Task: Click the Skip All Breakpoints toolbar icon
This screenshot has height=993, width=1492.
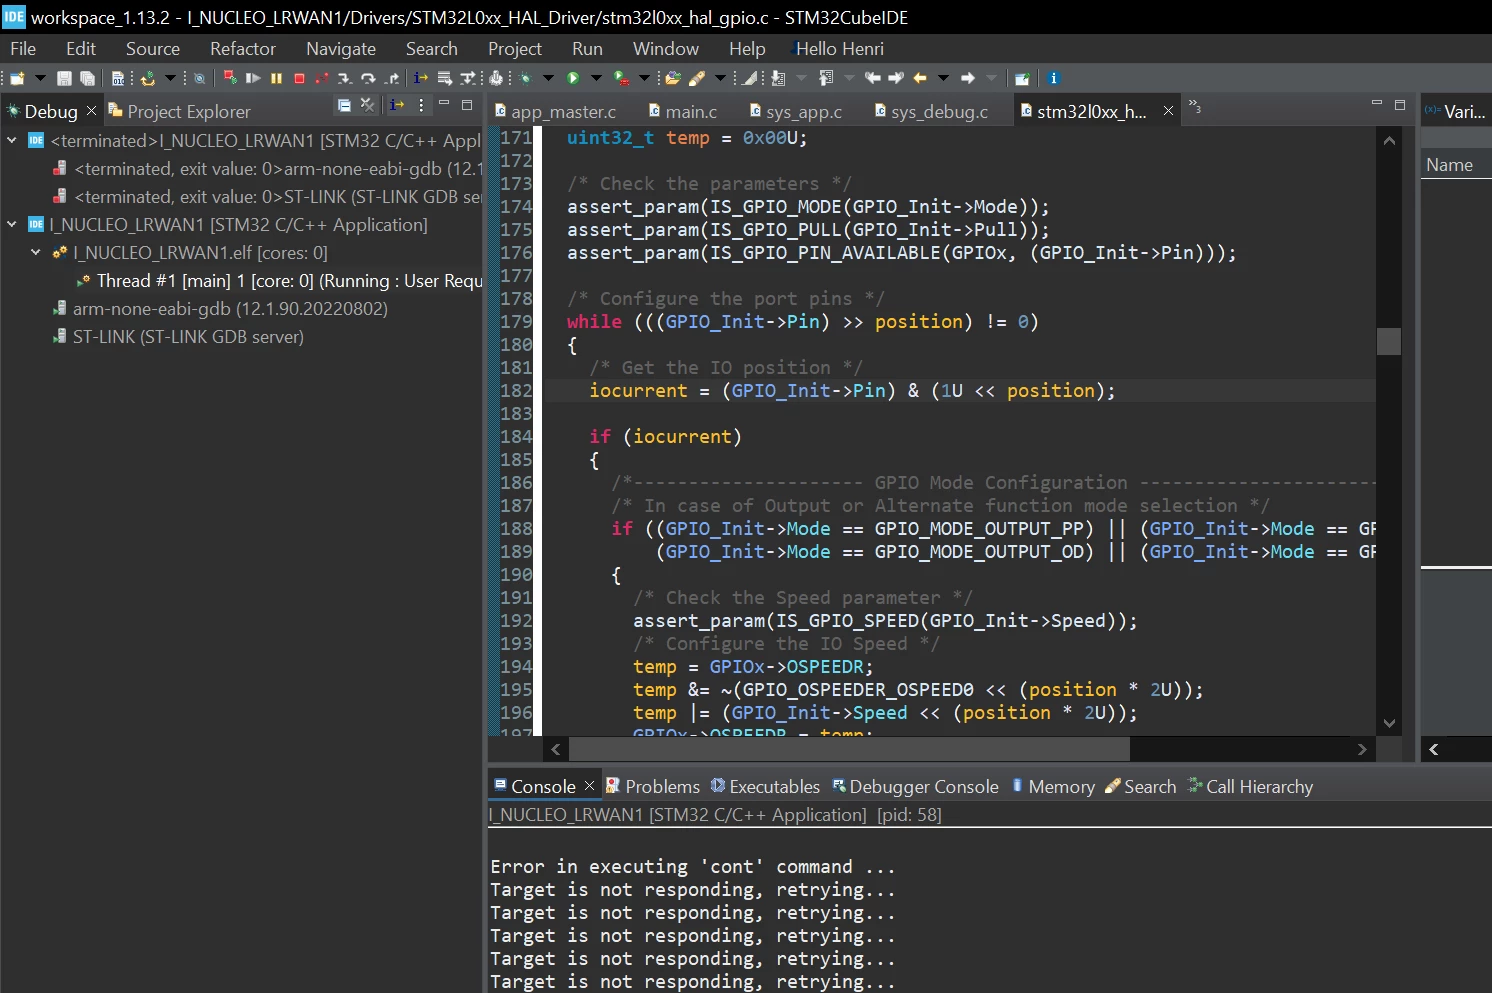Action: point(199,78)
